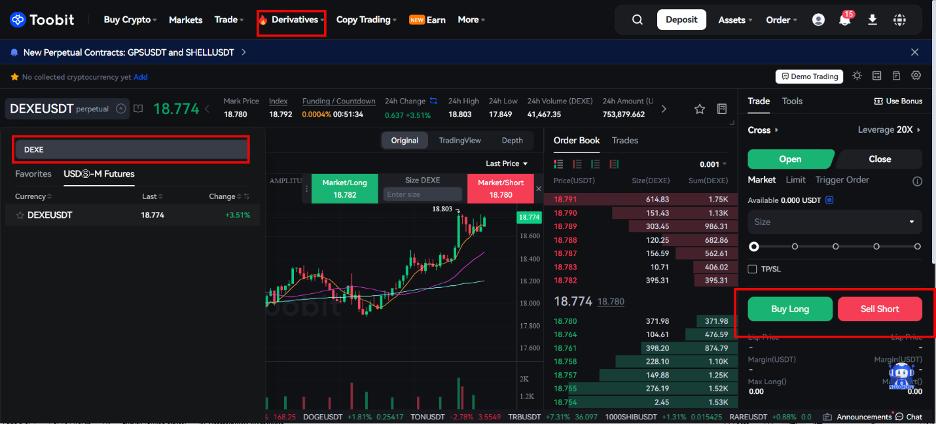Click the notebook icon next to header star
936x424 pixels.
click(x=722, y=109)
